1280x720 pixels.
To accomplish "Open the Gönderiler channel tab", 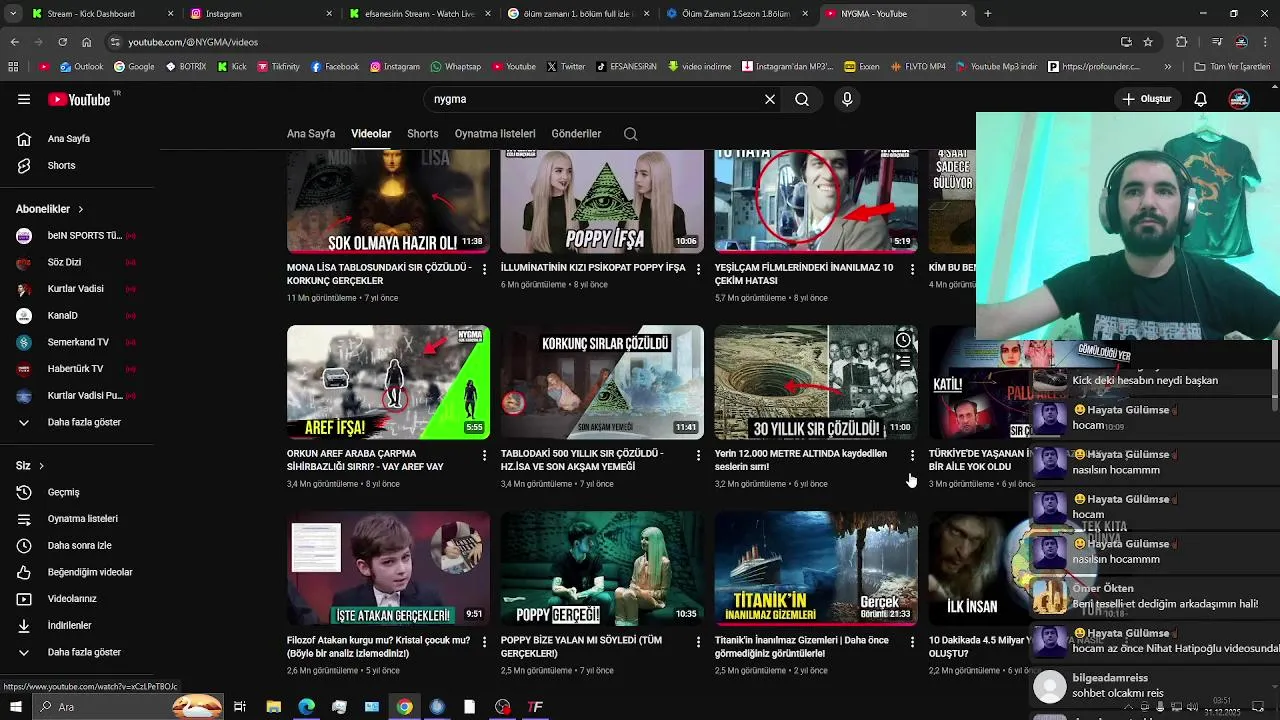I will point(576,134).
